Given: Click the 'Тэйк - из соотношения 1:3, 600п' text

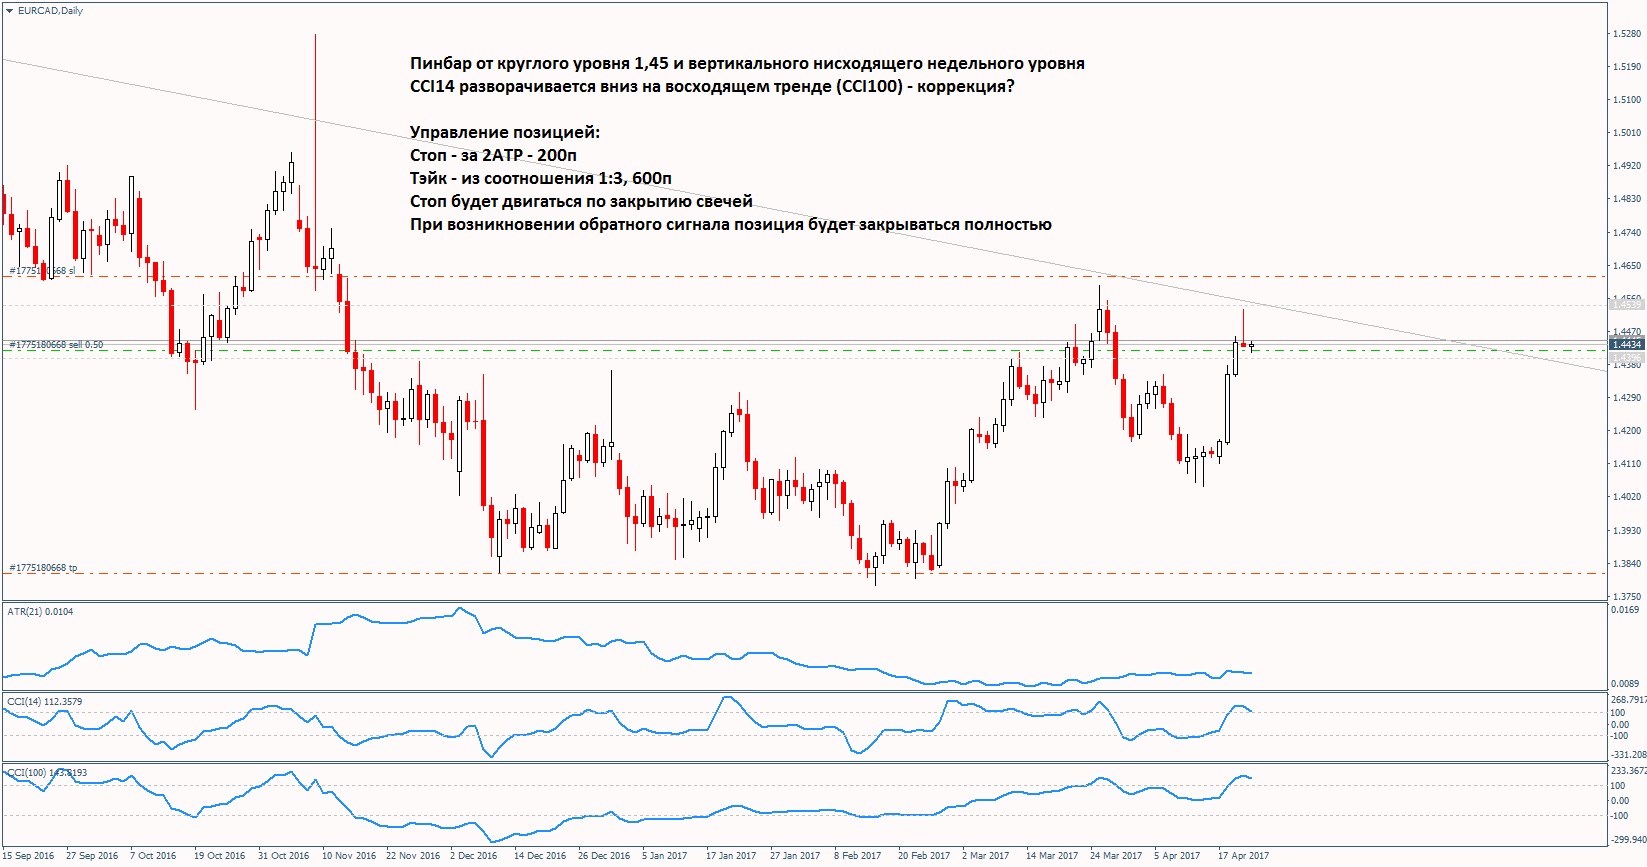Looking at the screenshot, I should [x=541, y=178].
